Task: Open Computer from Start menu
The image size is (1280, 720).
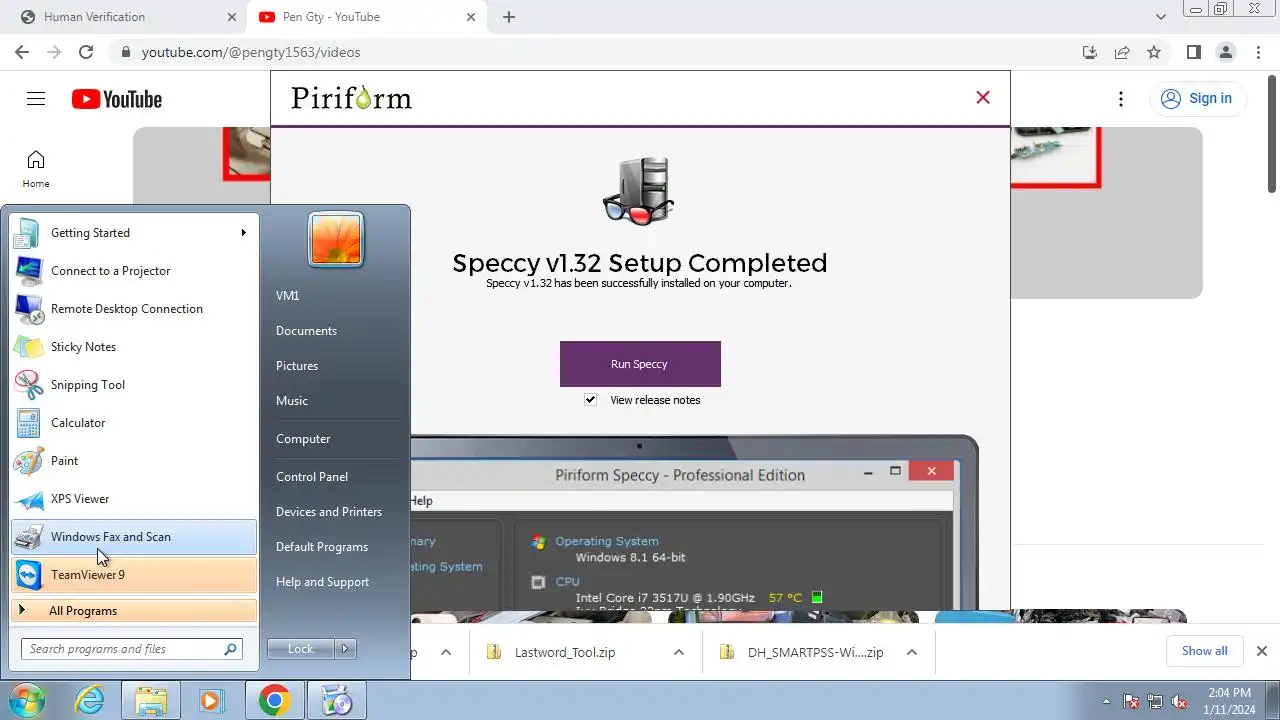Action: (x=303, y=439)
